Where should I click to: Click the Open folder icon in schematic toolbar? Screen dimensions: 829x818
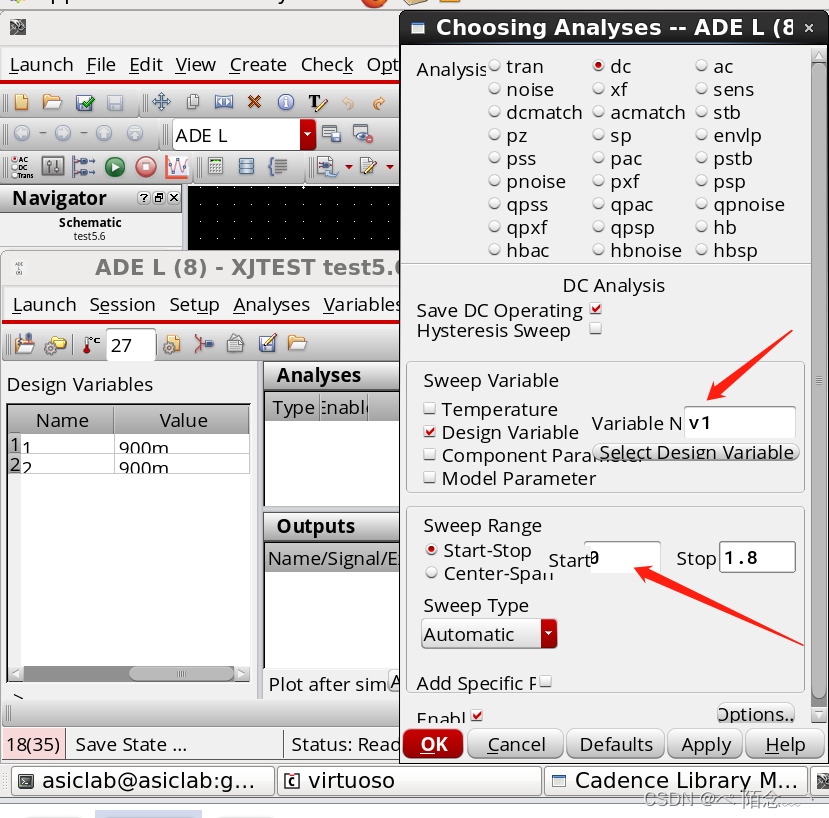(52, 101)
